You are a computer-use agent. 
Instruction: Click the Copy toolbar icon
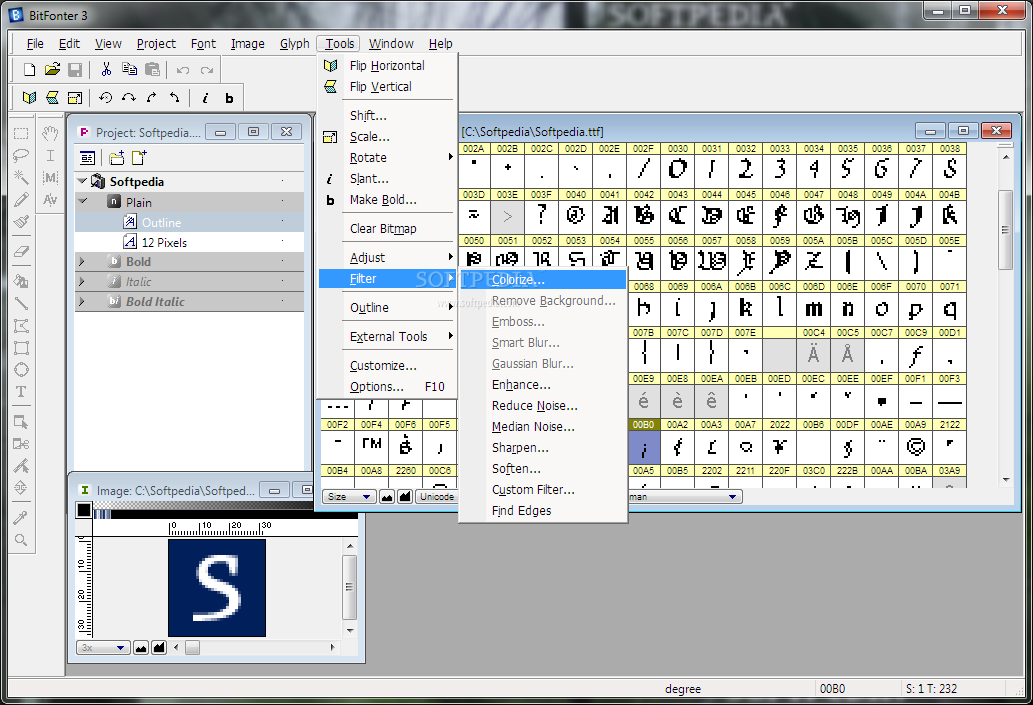tap(129, 69)
